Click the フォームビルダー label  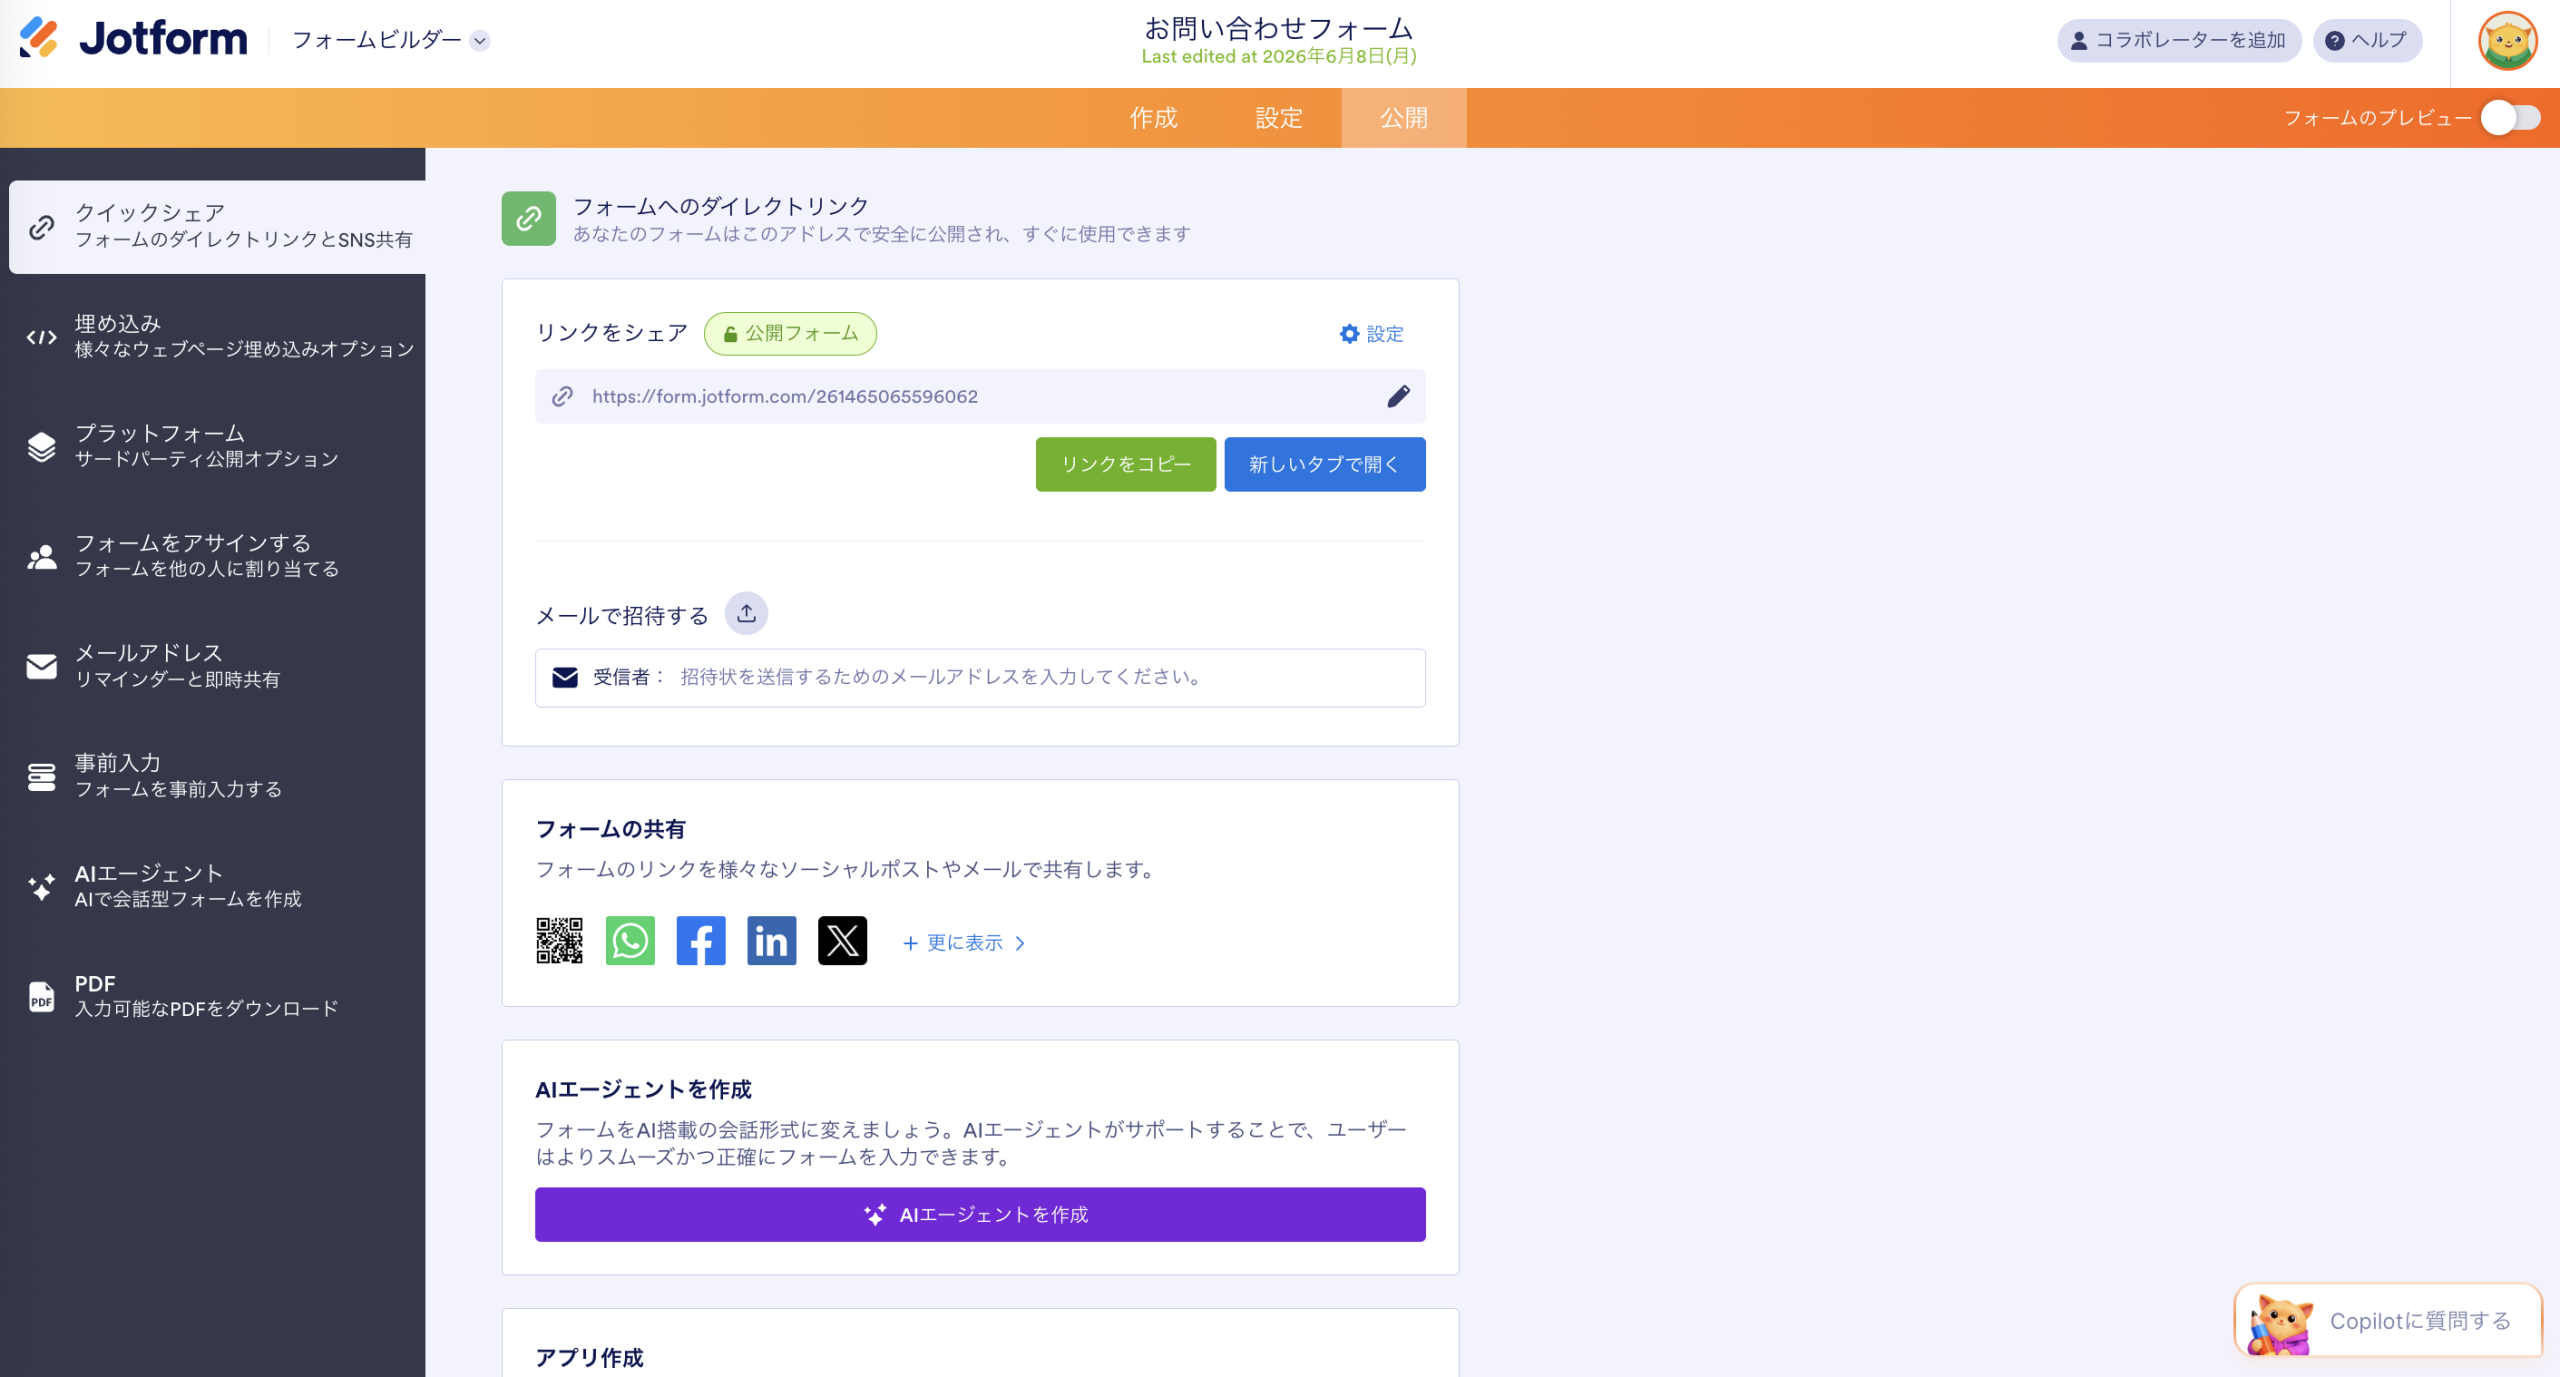[377, 40]
